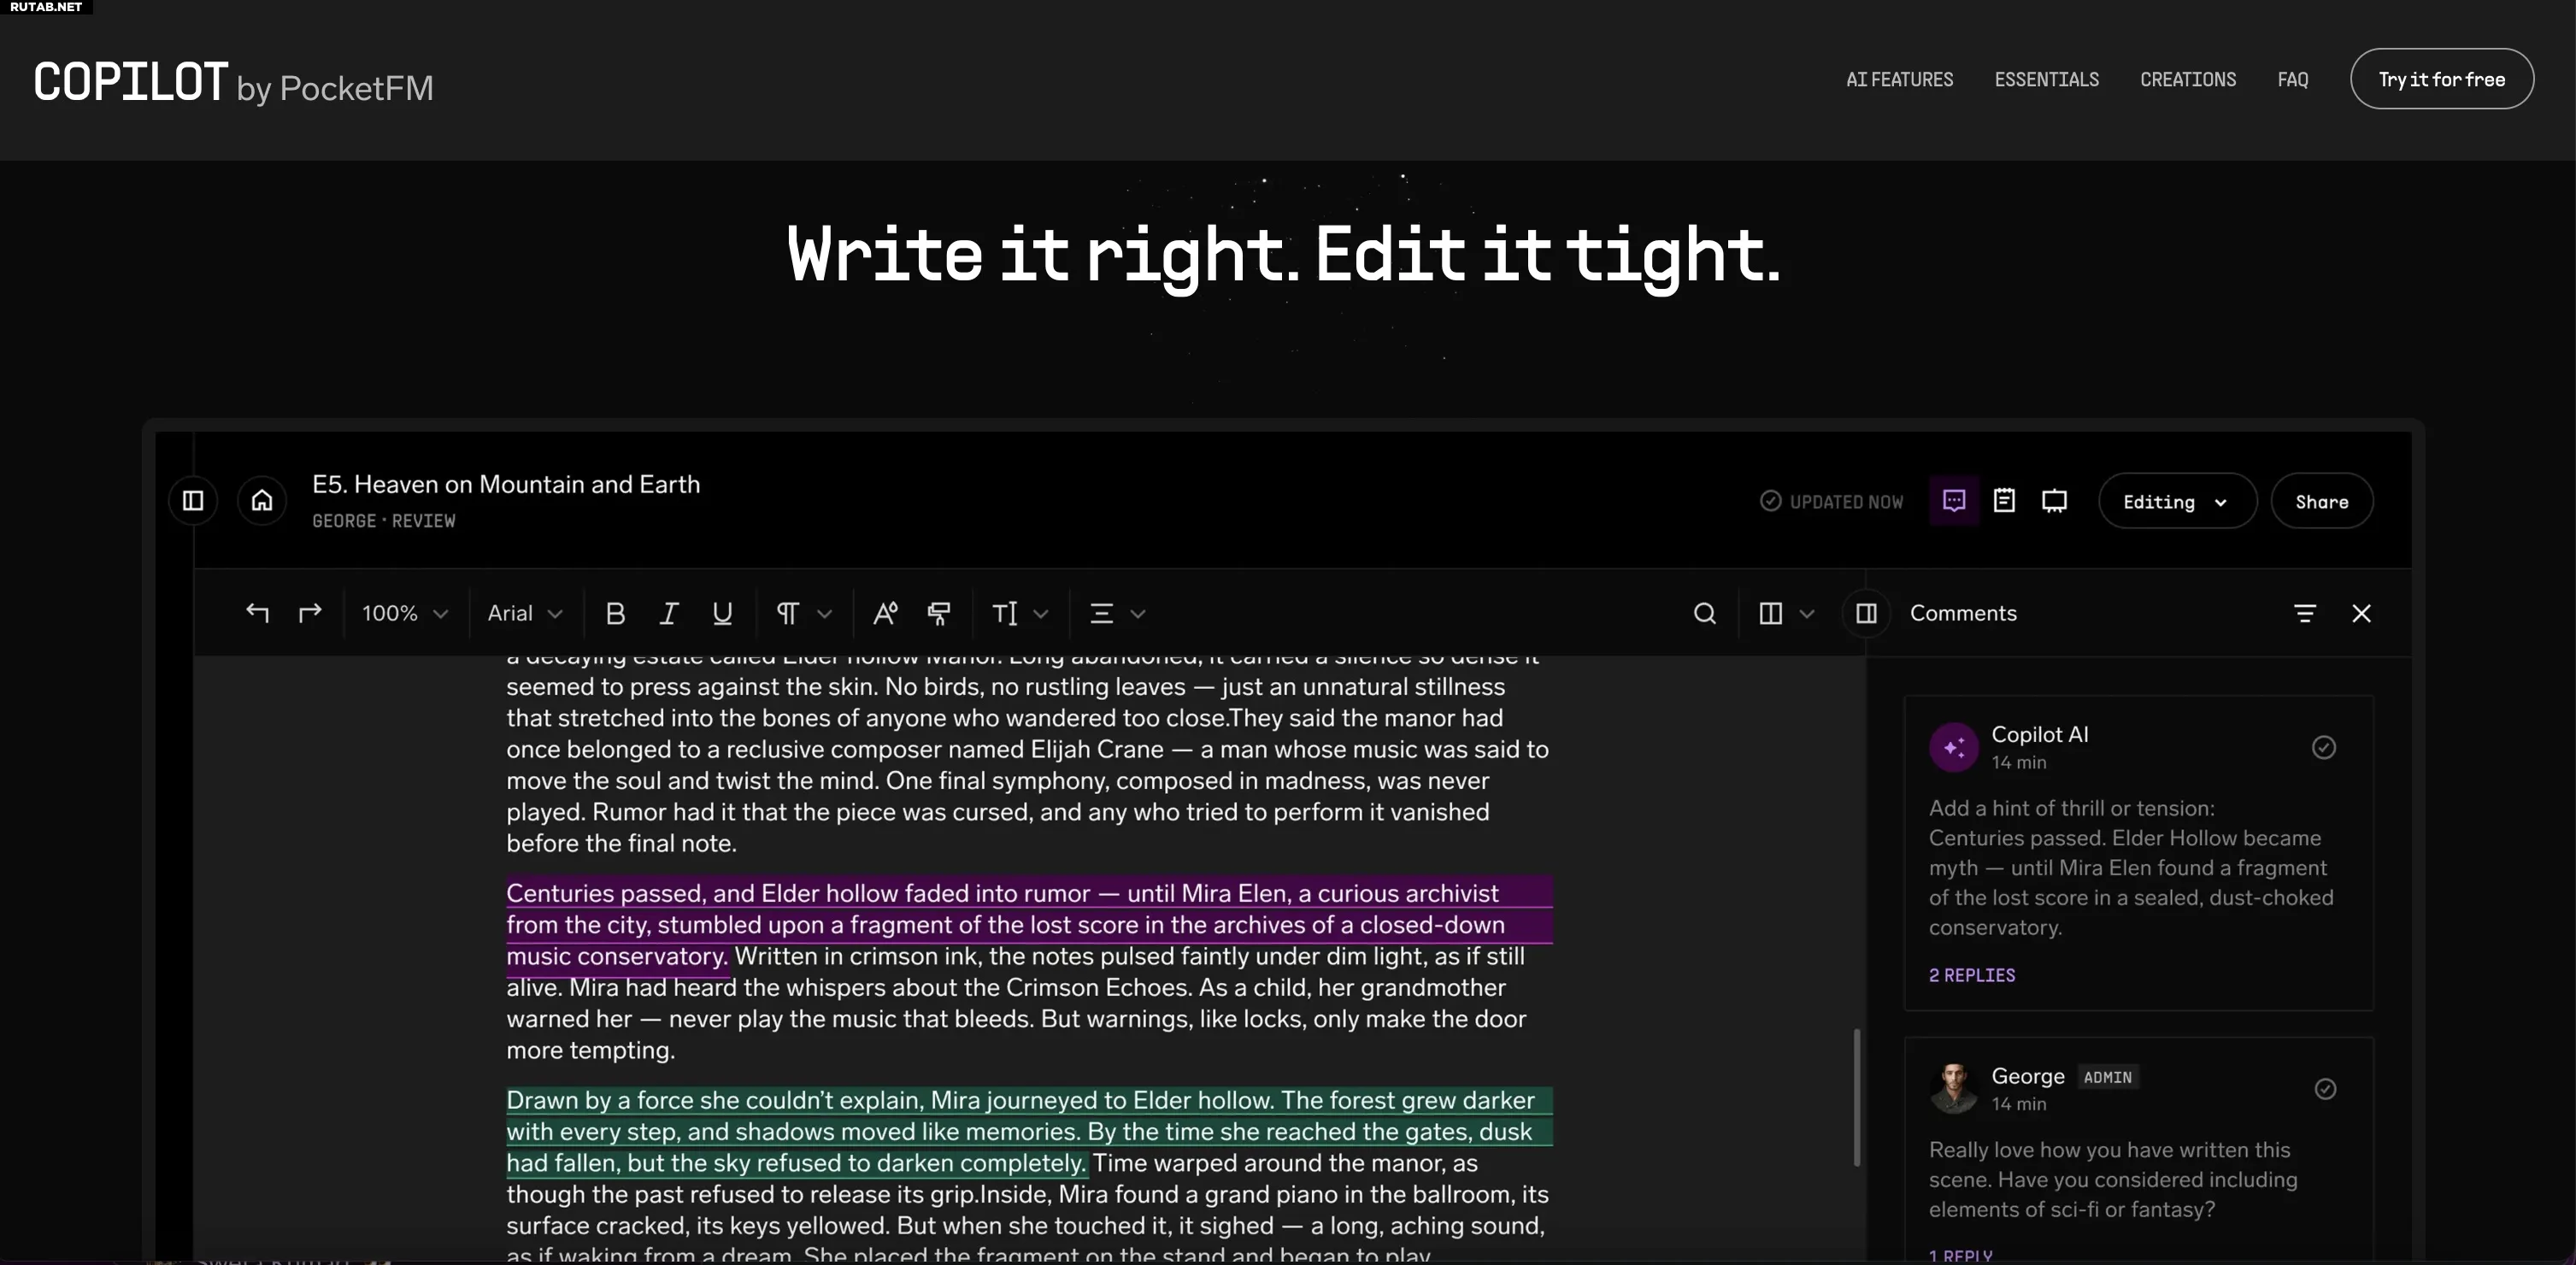Click the format painter icon

coord(939,613)
